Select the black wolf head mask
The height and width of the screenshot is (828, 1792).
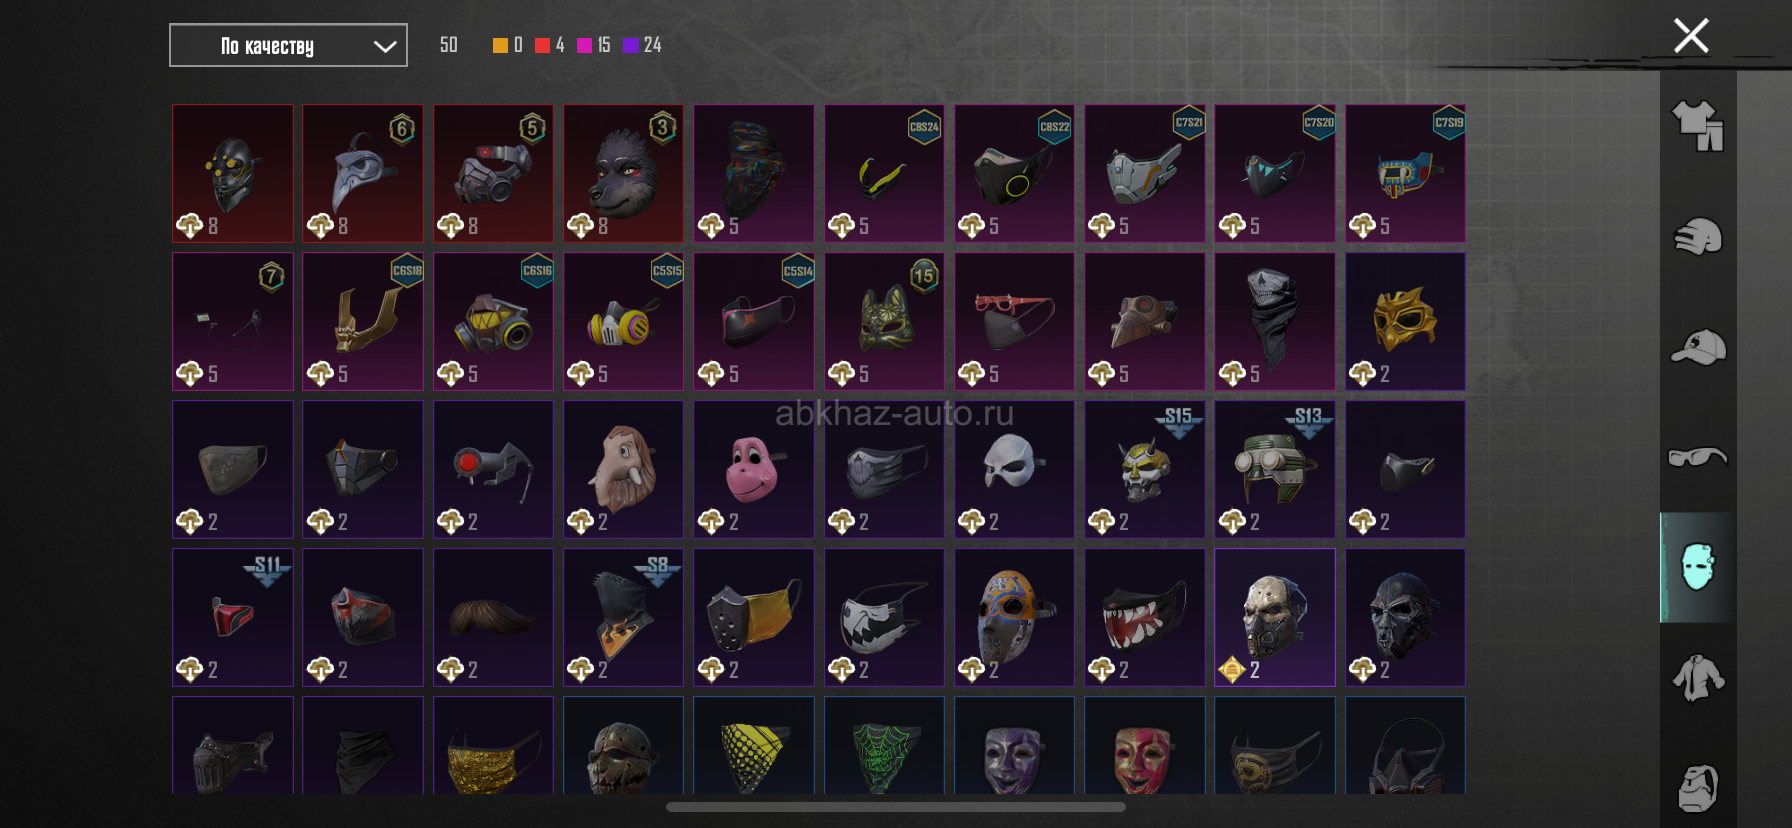coord(623,174)
